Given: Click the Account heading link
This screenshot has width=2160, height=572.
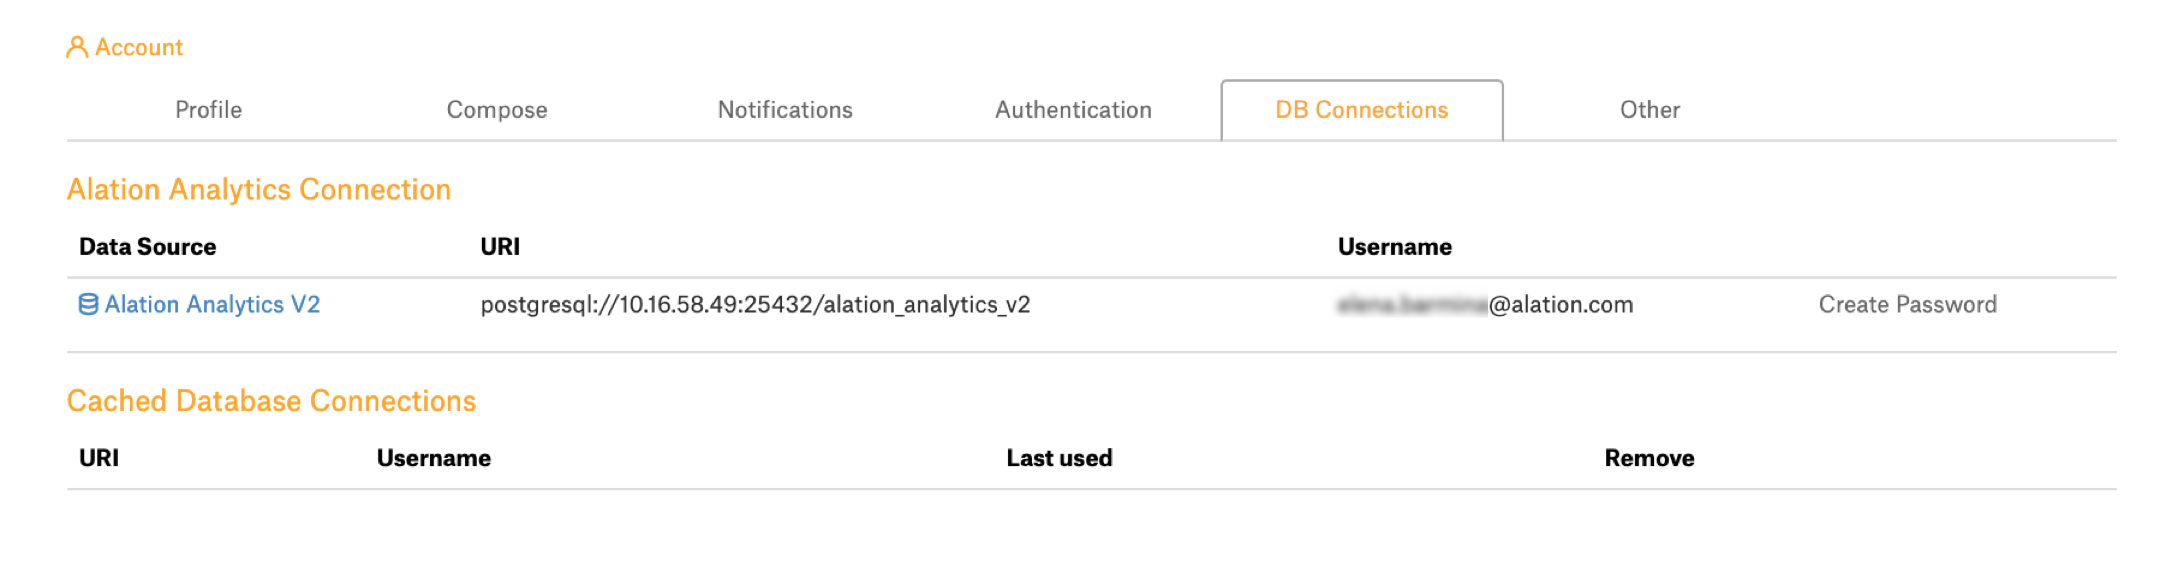Looking at the screenshot, I should (139, 47).
